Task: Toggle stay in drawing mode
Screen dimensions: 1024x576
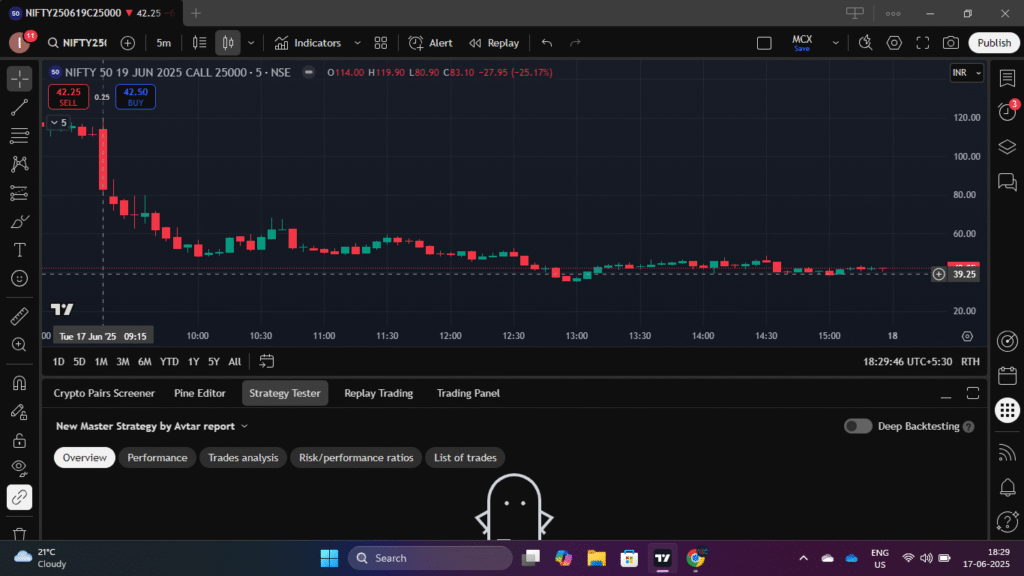Action: coord(20,411)
